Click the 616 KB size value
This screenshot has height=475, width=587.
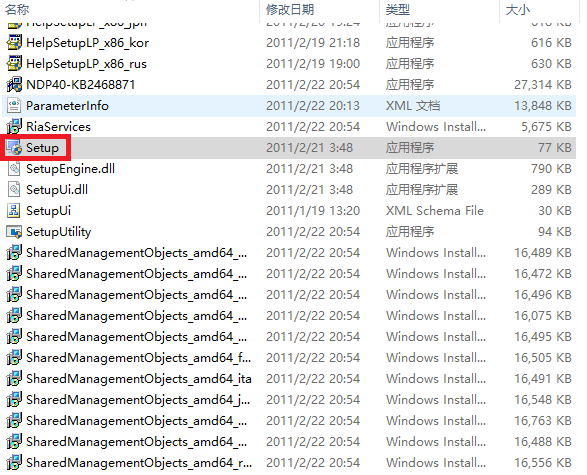click(551, 43)
